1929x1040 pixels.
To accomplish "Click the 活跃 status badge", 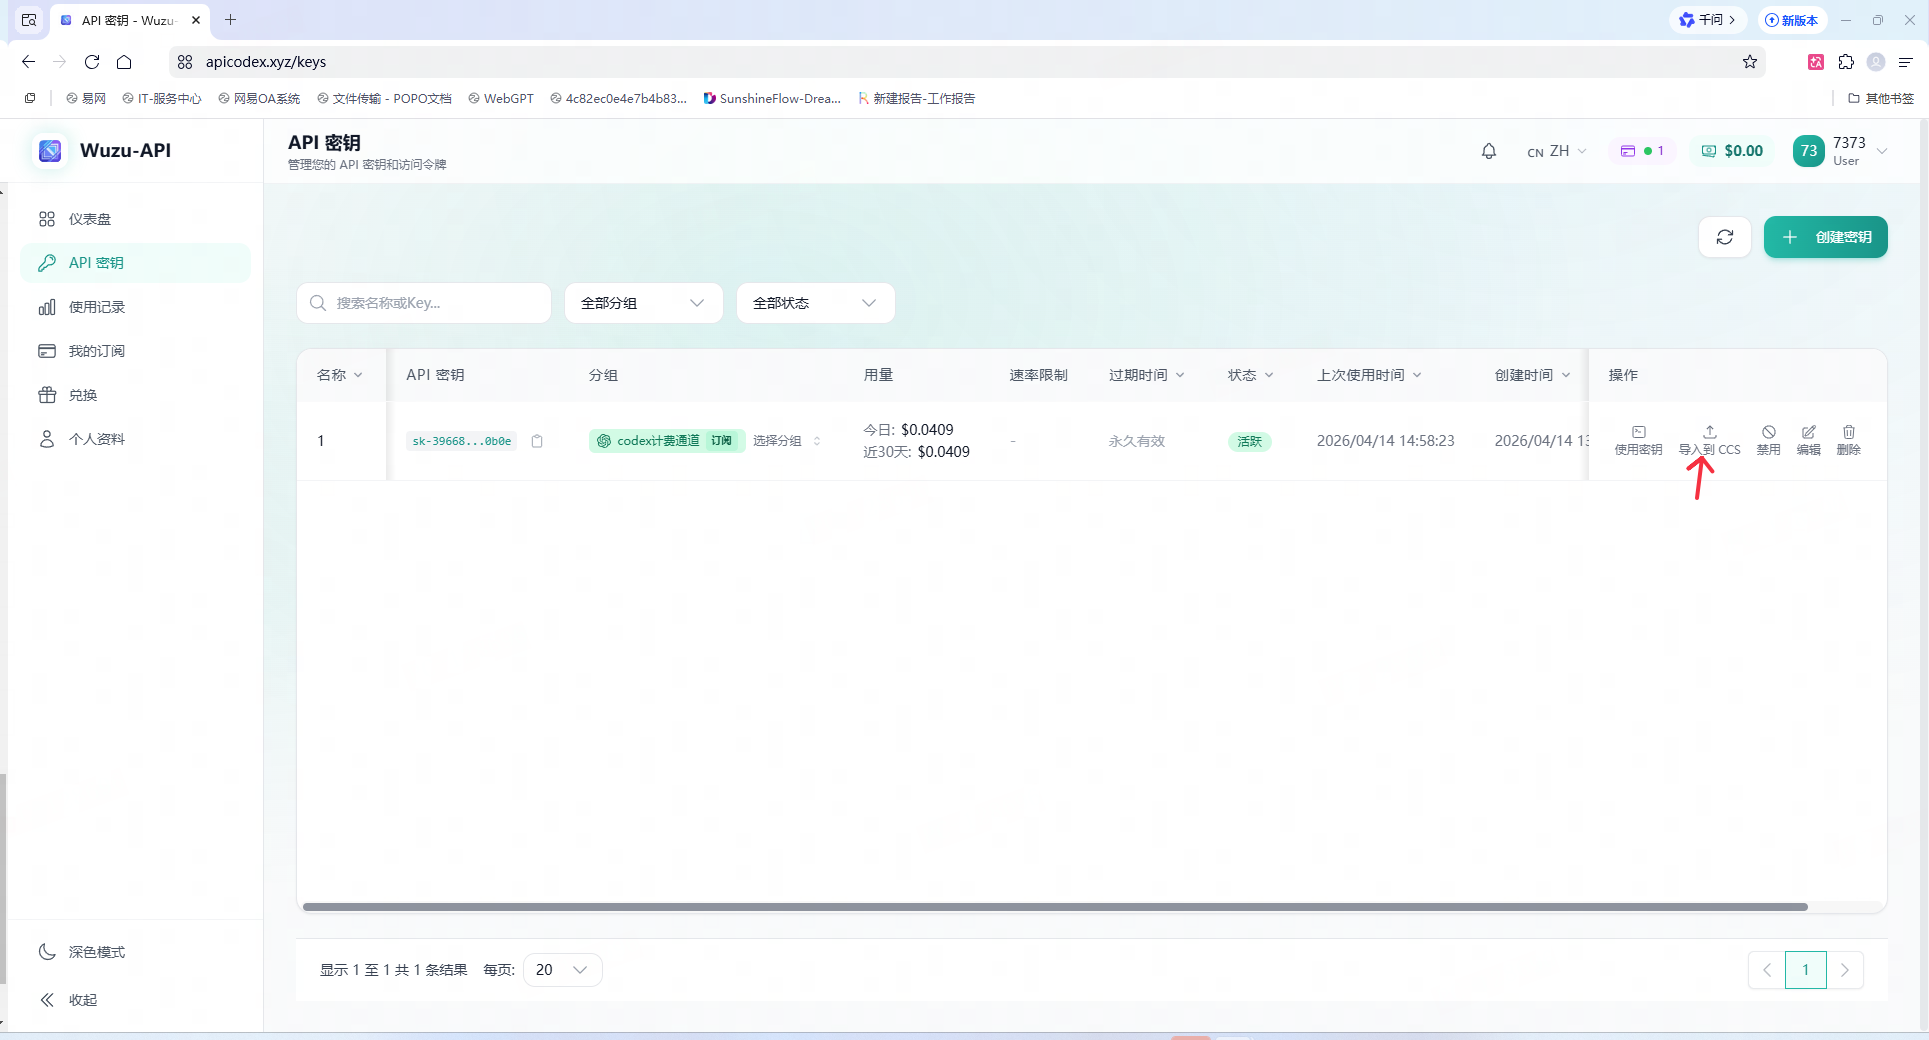I will (1249, 441).
